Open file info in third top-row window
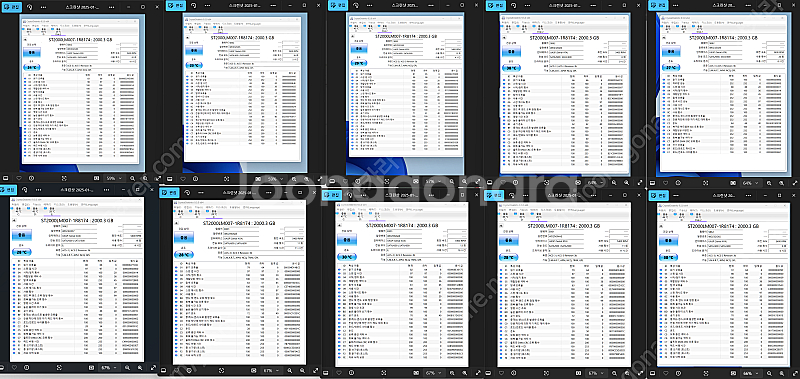The height and width of the screenshot is (379, 800). tap(358, 182)
